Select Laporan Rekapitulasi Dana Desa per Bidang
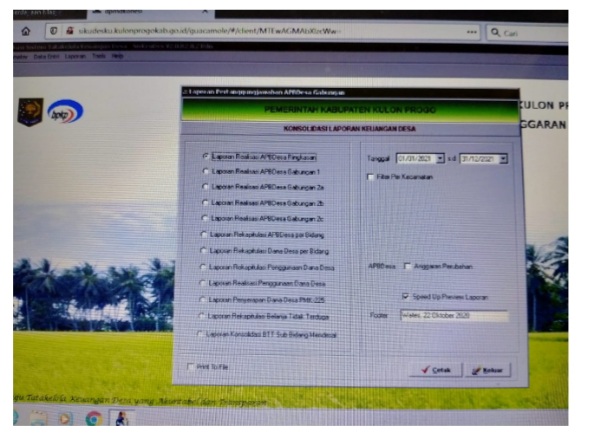This screenshot has width=592, height=444. [265, 251]
